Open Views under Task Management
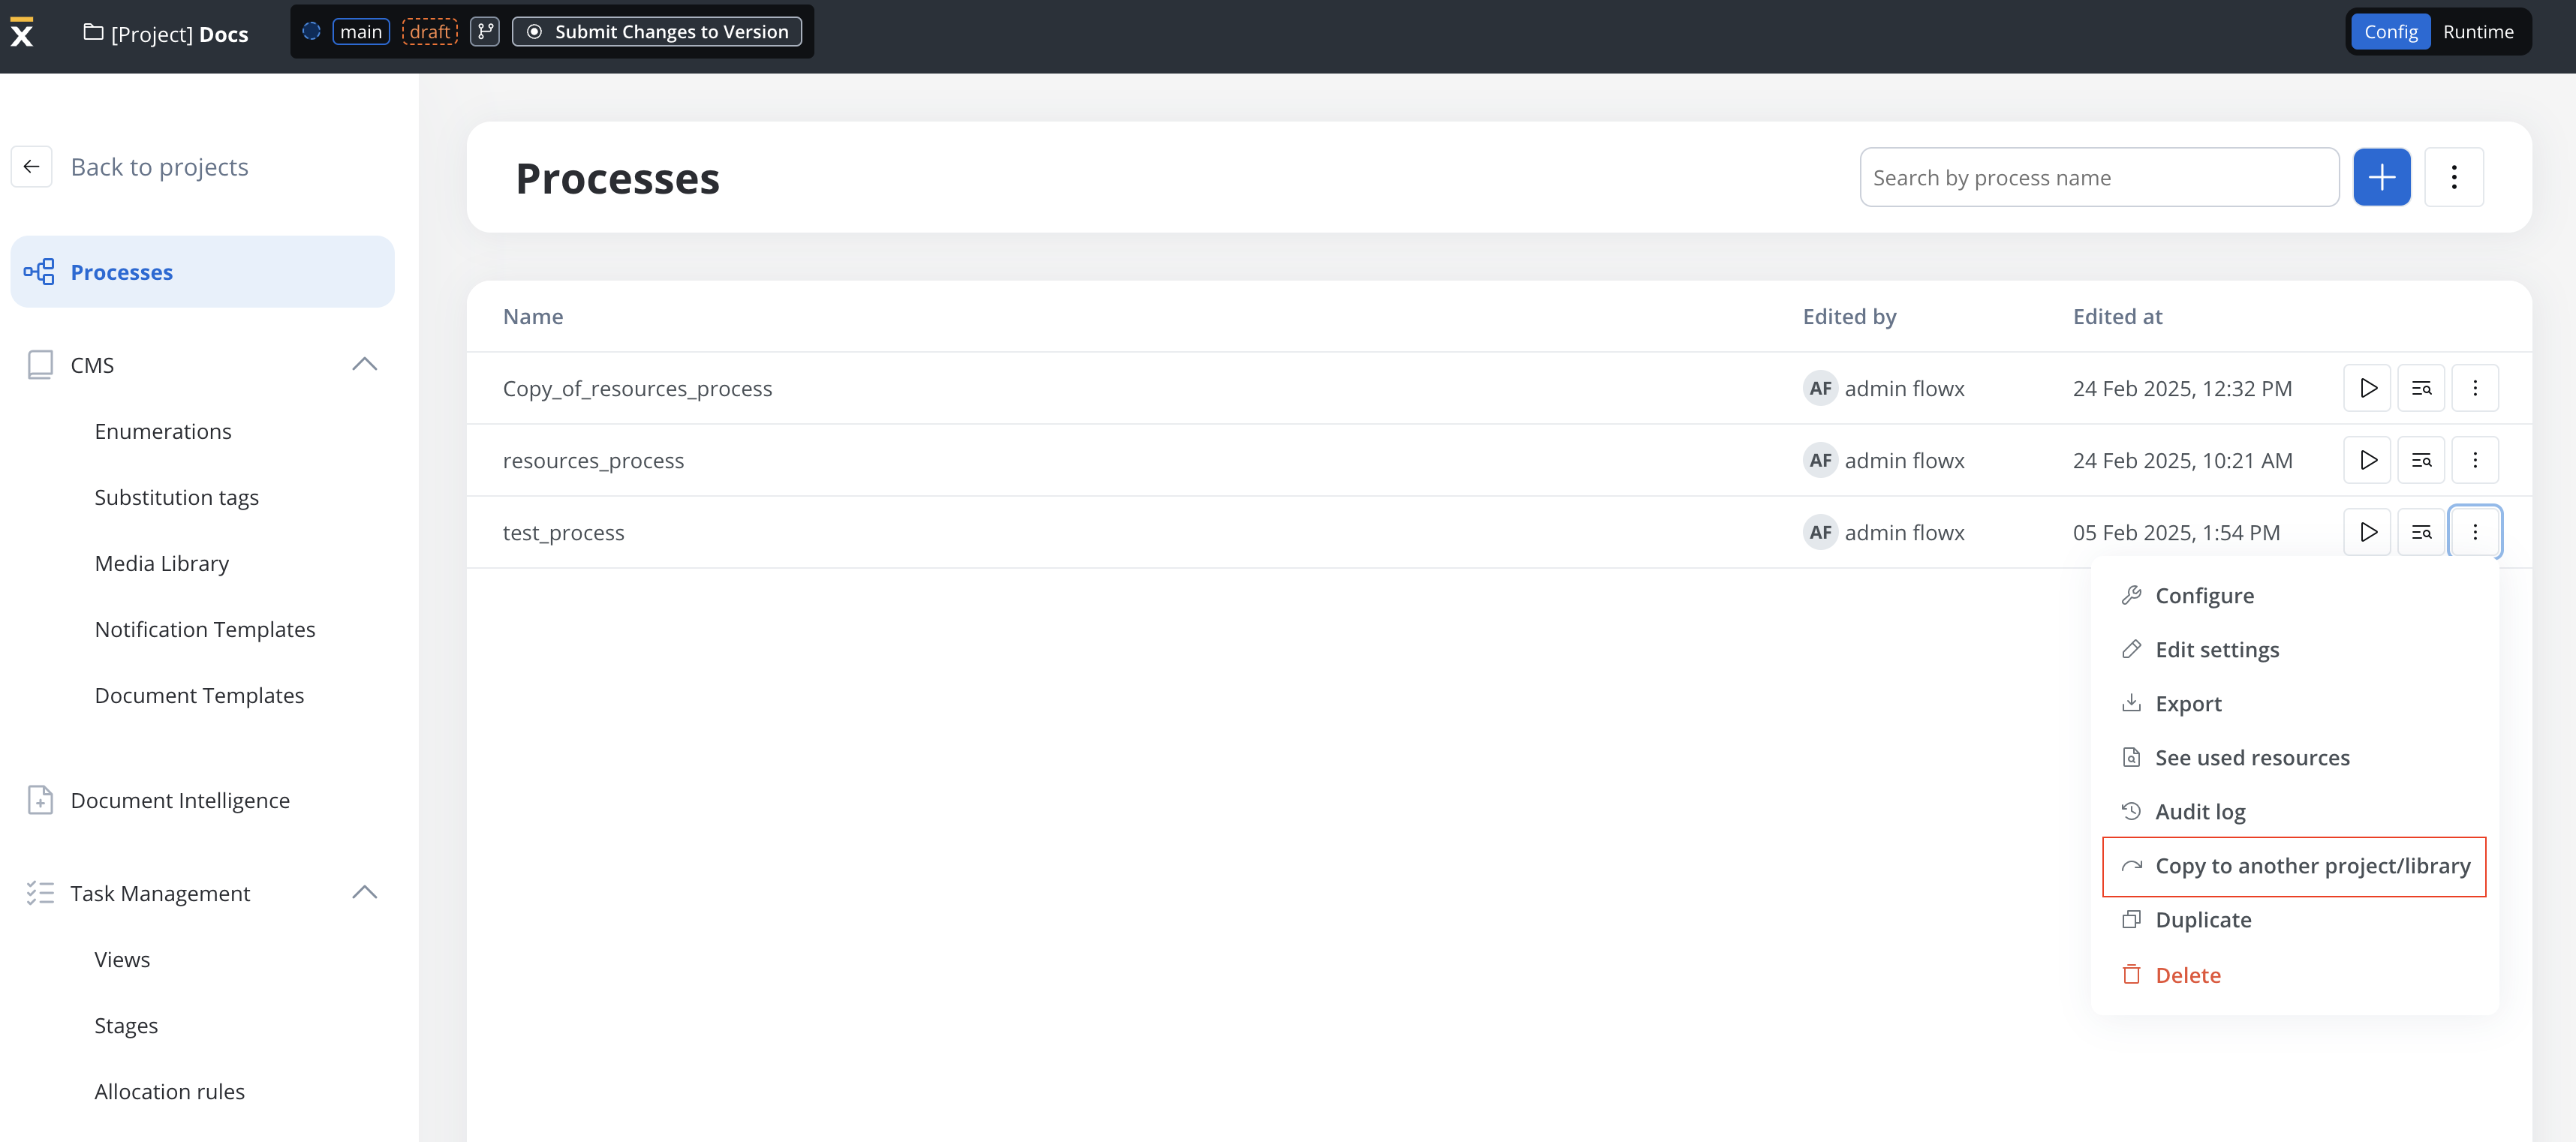Screen dimensions: 2576x1142 (x=122, y=959)
